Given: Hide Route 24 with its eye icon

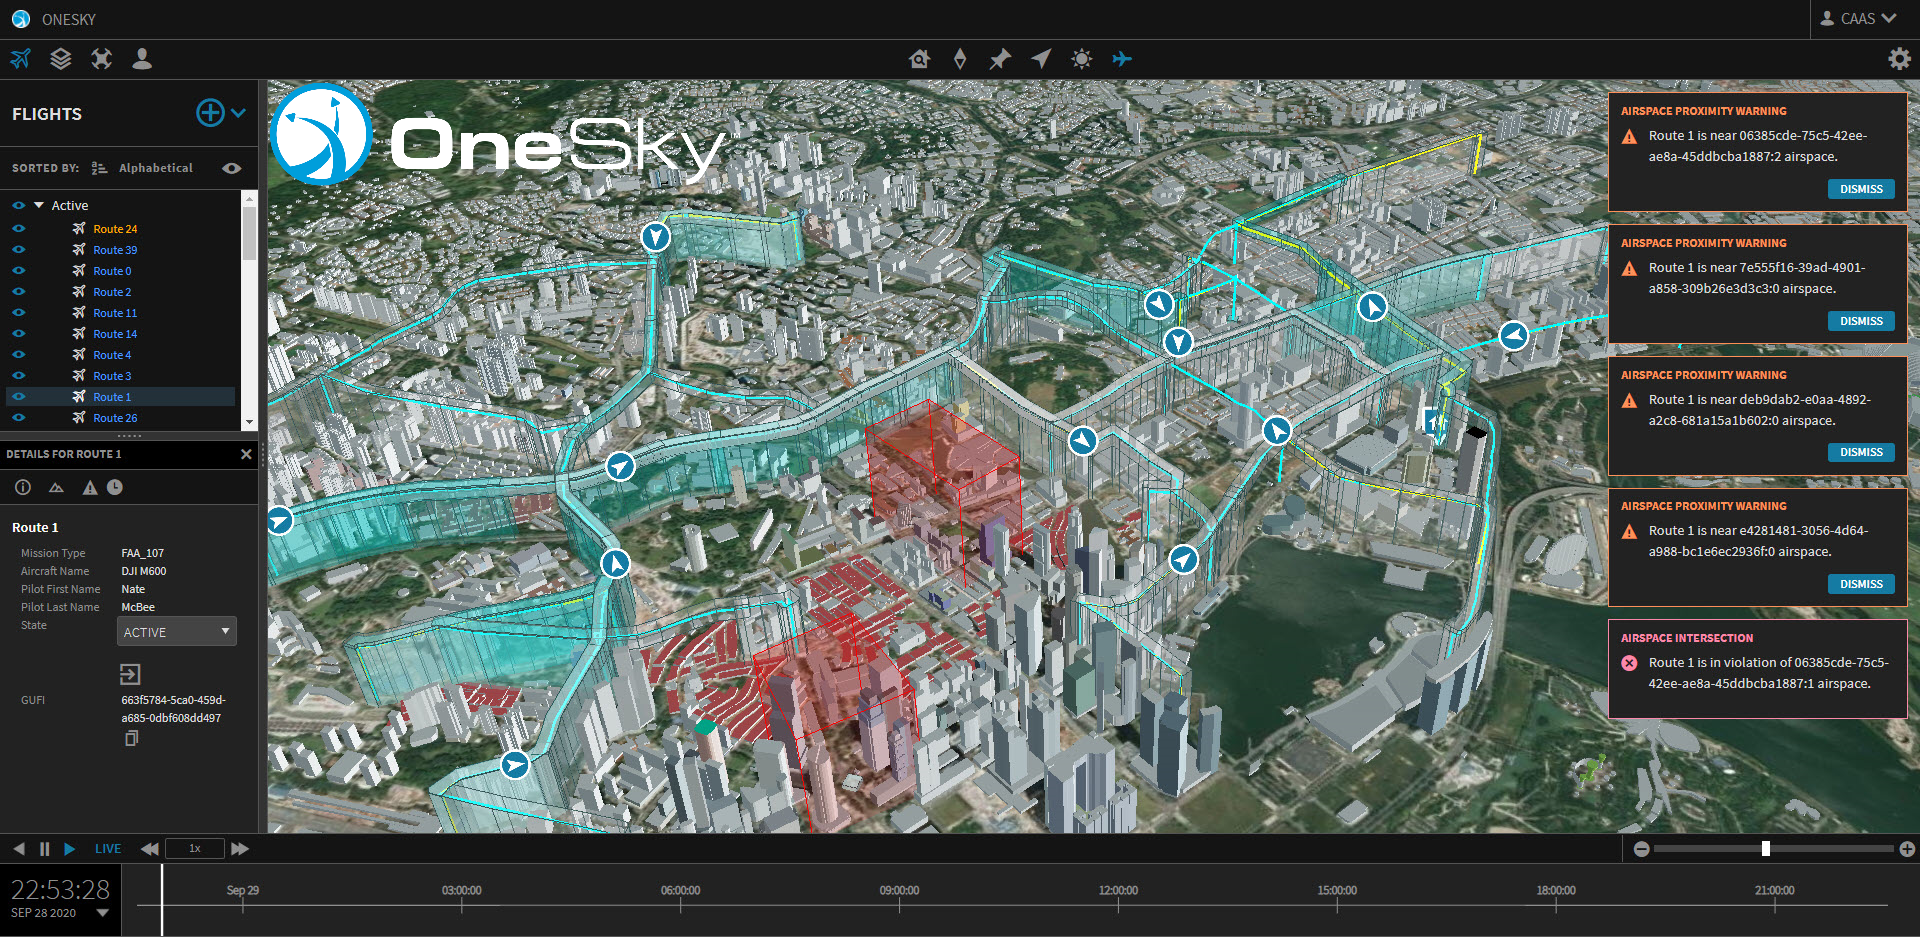Looking at the screenshot, I should 18,229.
